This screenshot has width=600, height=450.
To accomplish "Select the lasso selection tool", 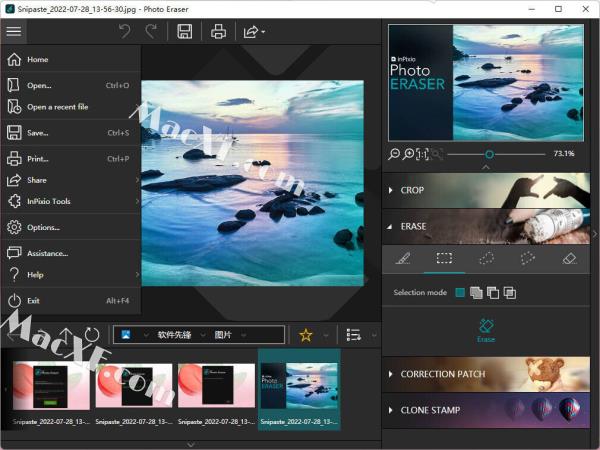I will [x=486, y=258].
